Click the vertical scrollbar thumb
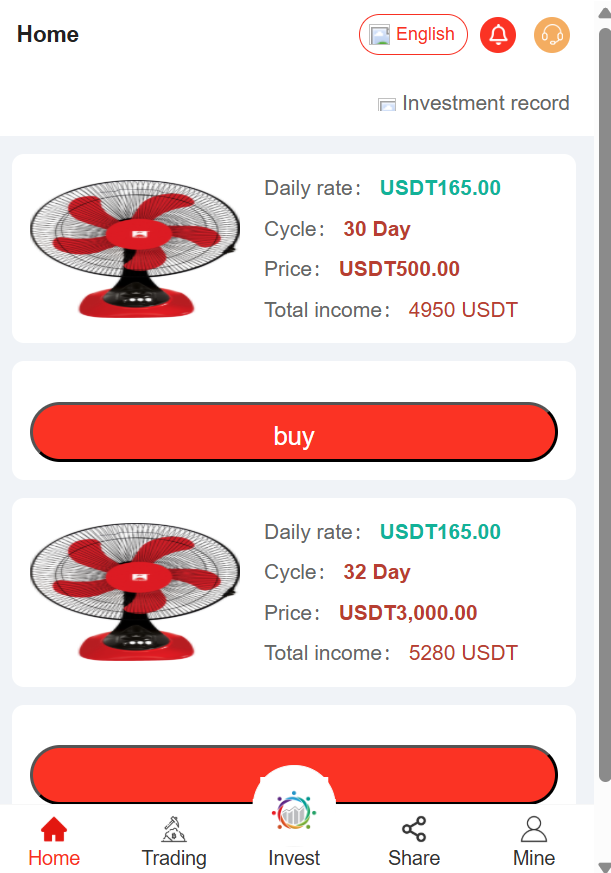 (x=603, y=400)
